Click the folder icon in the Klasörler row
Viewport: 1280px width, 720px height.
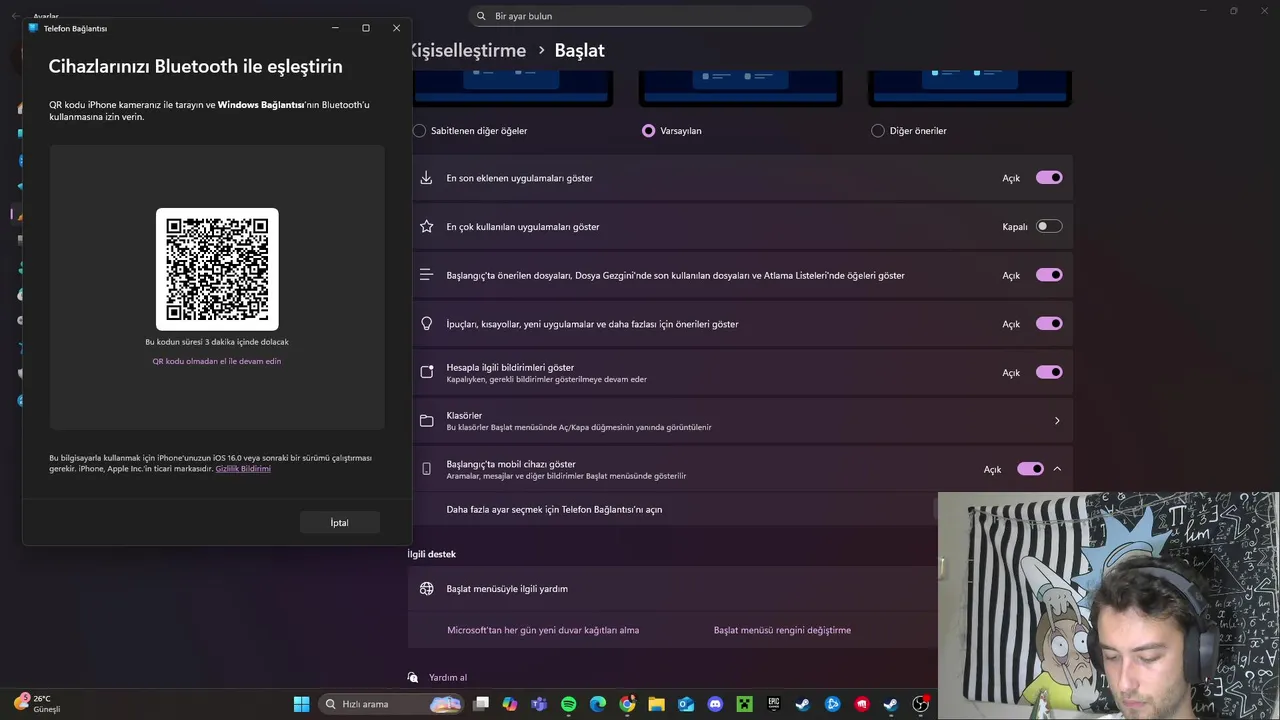click(x=426, y=421)
